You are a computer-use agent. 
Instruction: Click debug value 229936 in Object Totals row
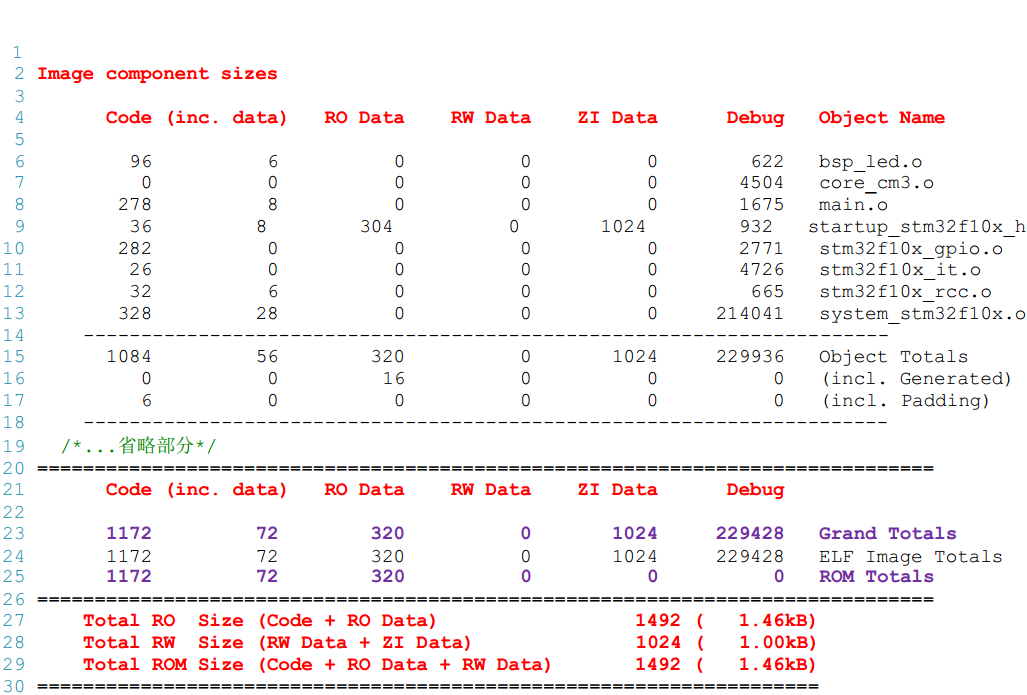click(x=750, y=357)
